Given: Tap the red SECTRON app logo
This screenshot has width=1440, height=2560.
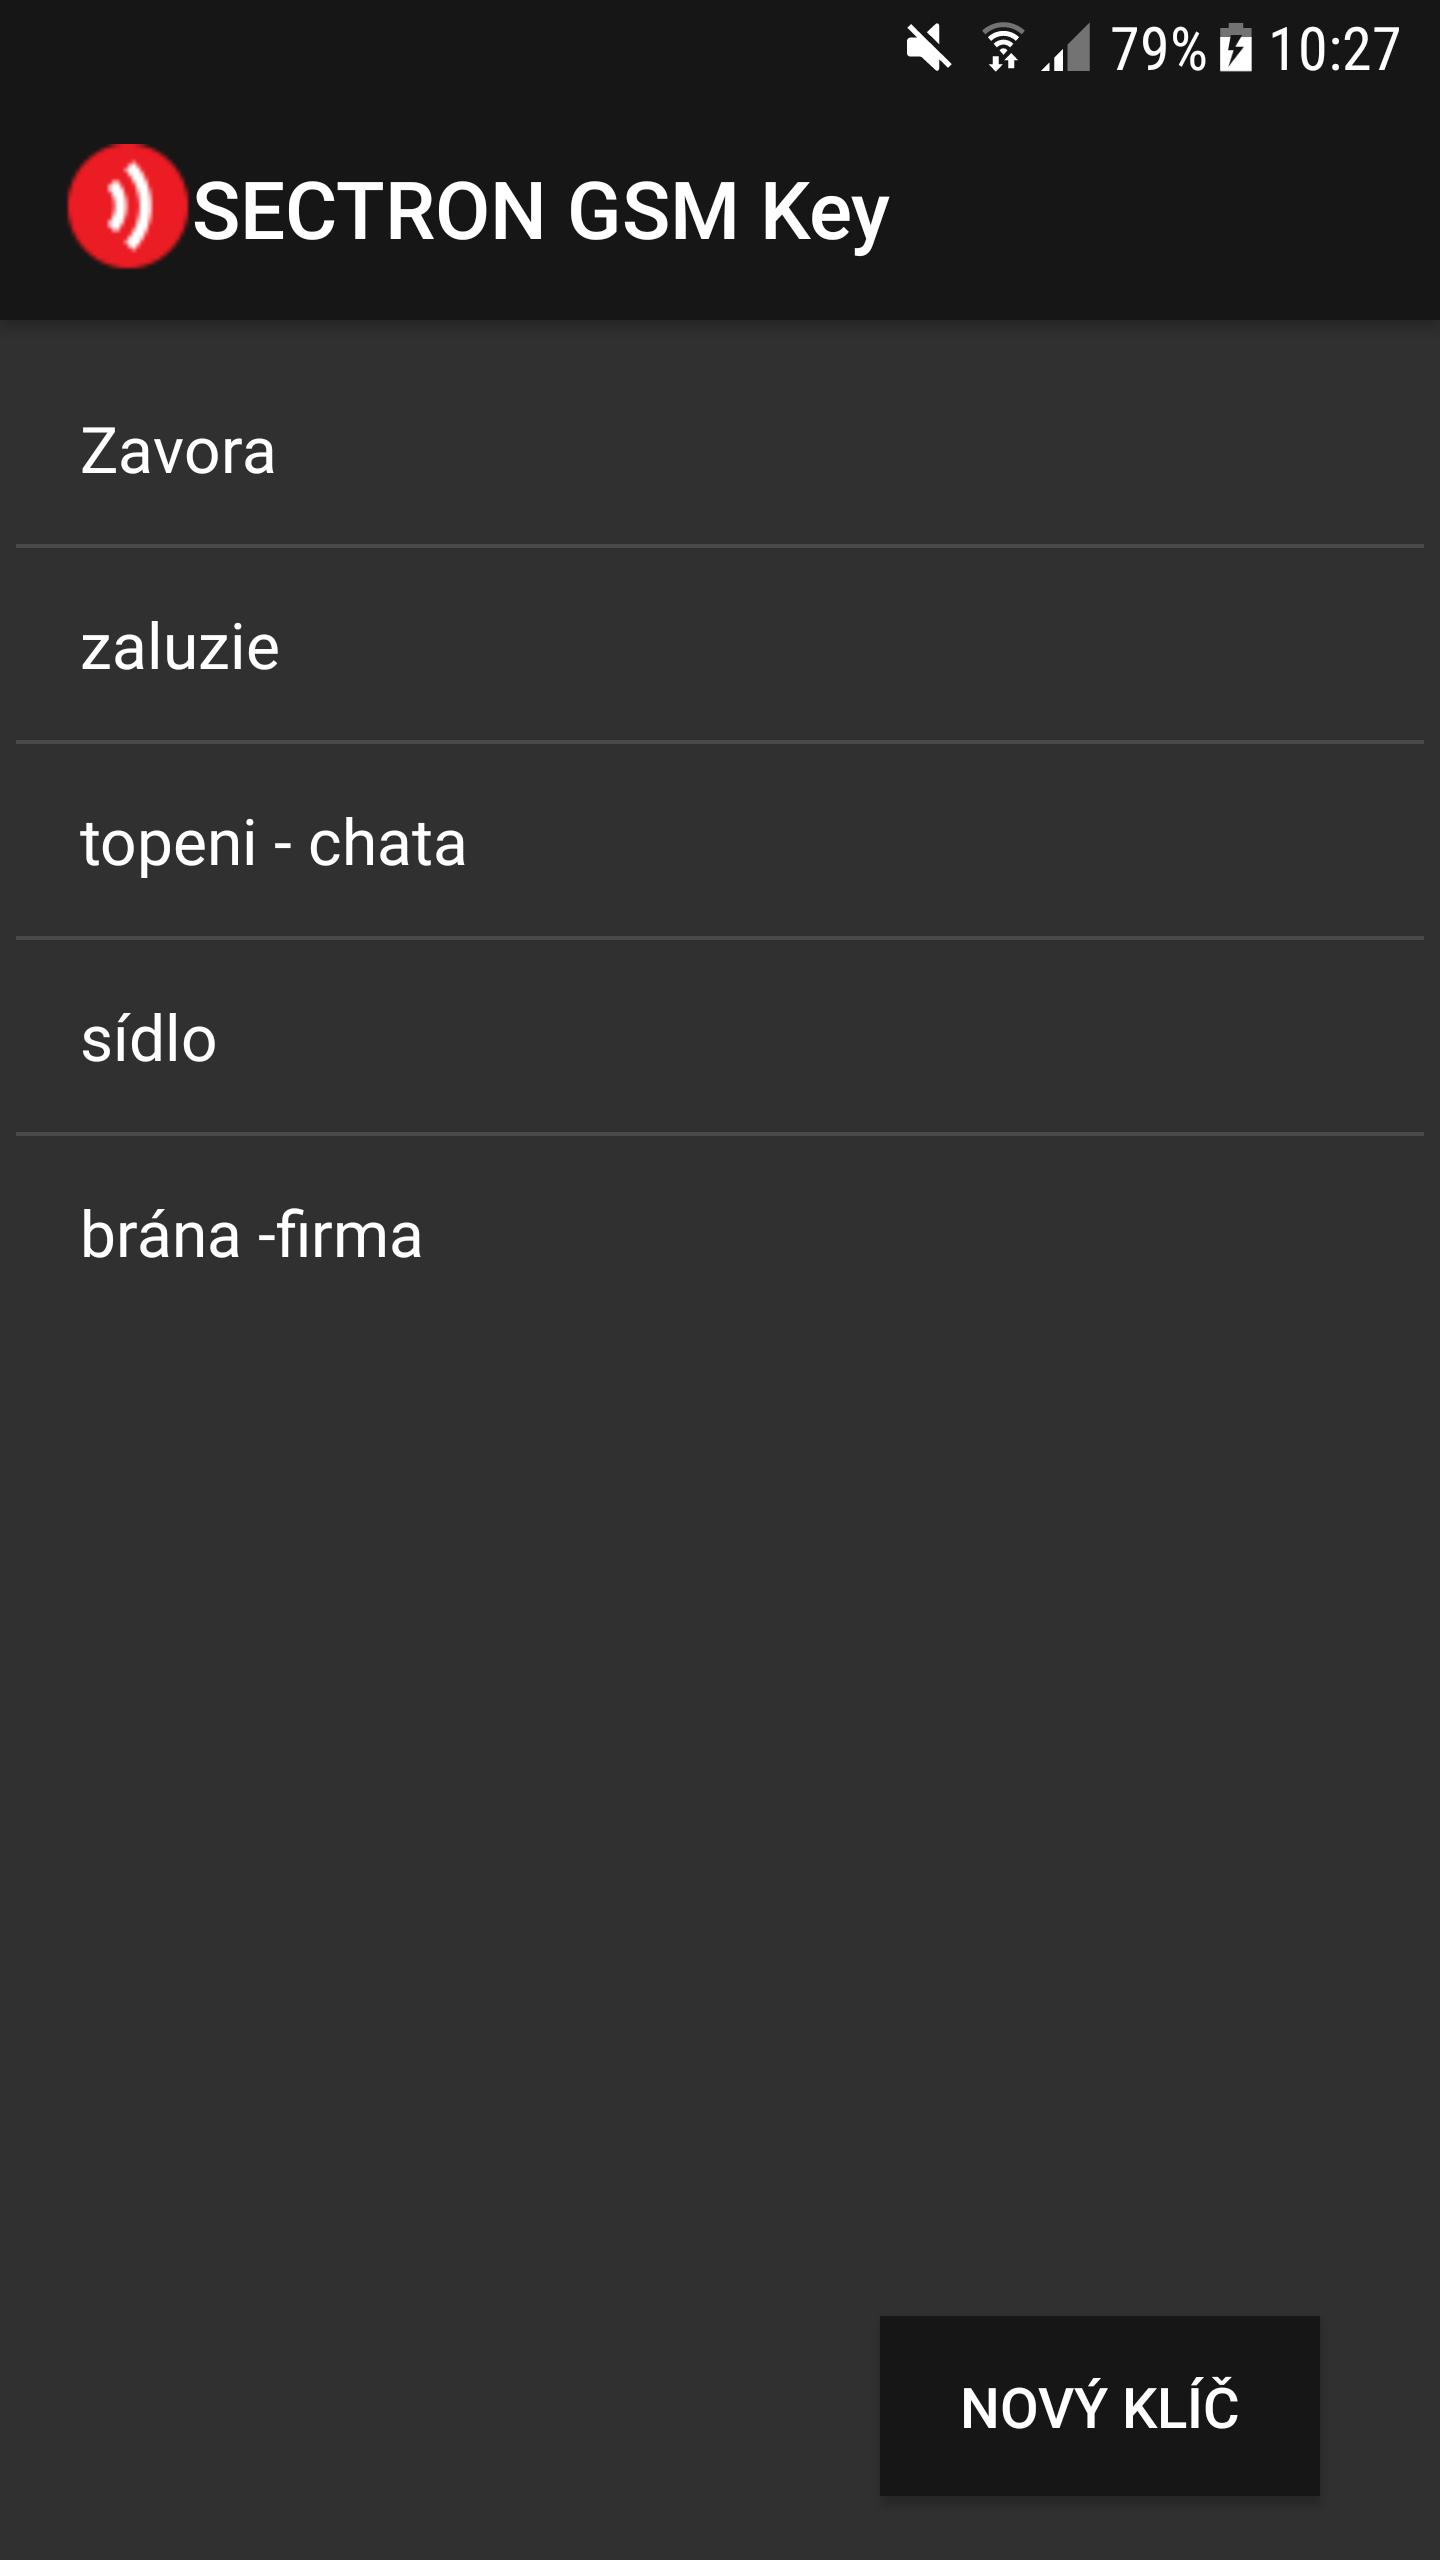Looking at the screenshot, I should (127, 207).
